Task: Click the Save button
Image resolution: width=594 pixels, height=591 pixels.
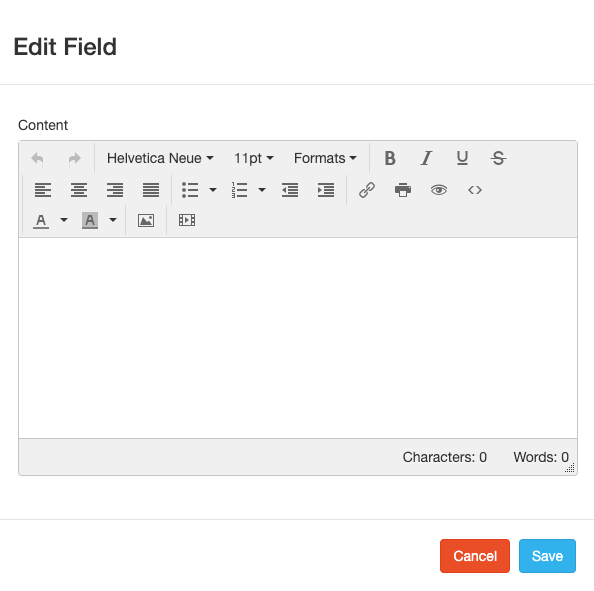Action: click(547, 556)
